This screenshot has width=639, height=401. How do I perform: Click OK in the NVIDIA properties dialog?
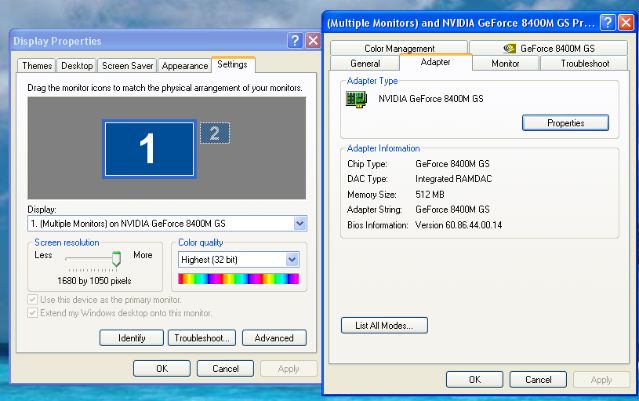coord(474,379)
